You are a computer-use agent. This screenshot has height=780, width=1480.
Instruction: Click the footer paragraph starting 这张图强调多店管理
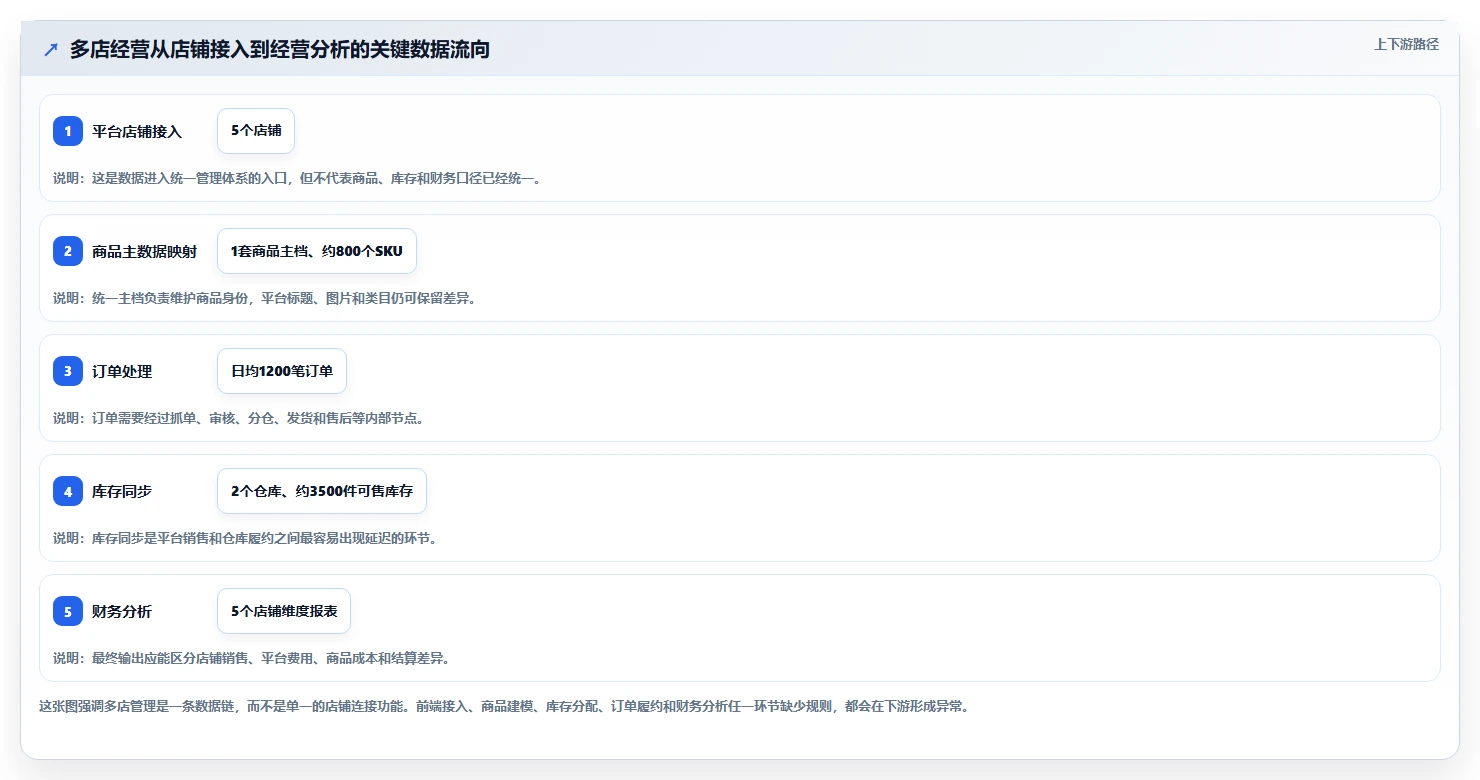pos(504,706)
